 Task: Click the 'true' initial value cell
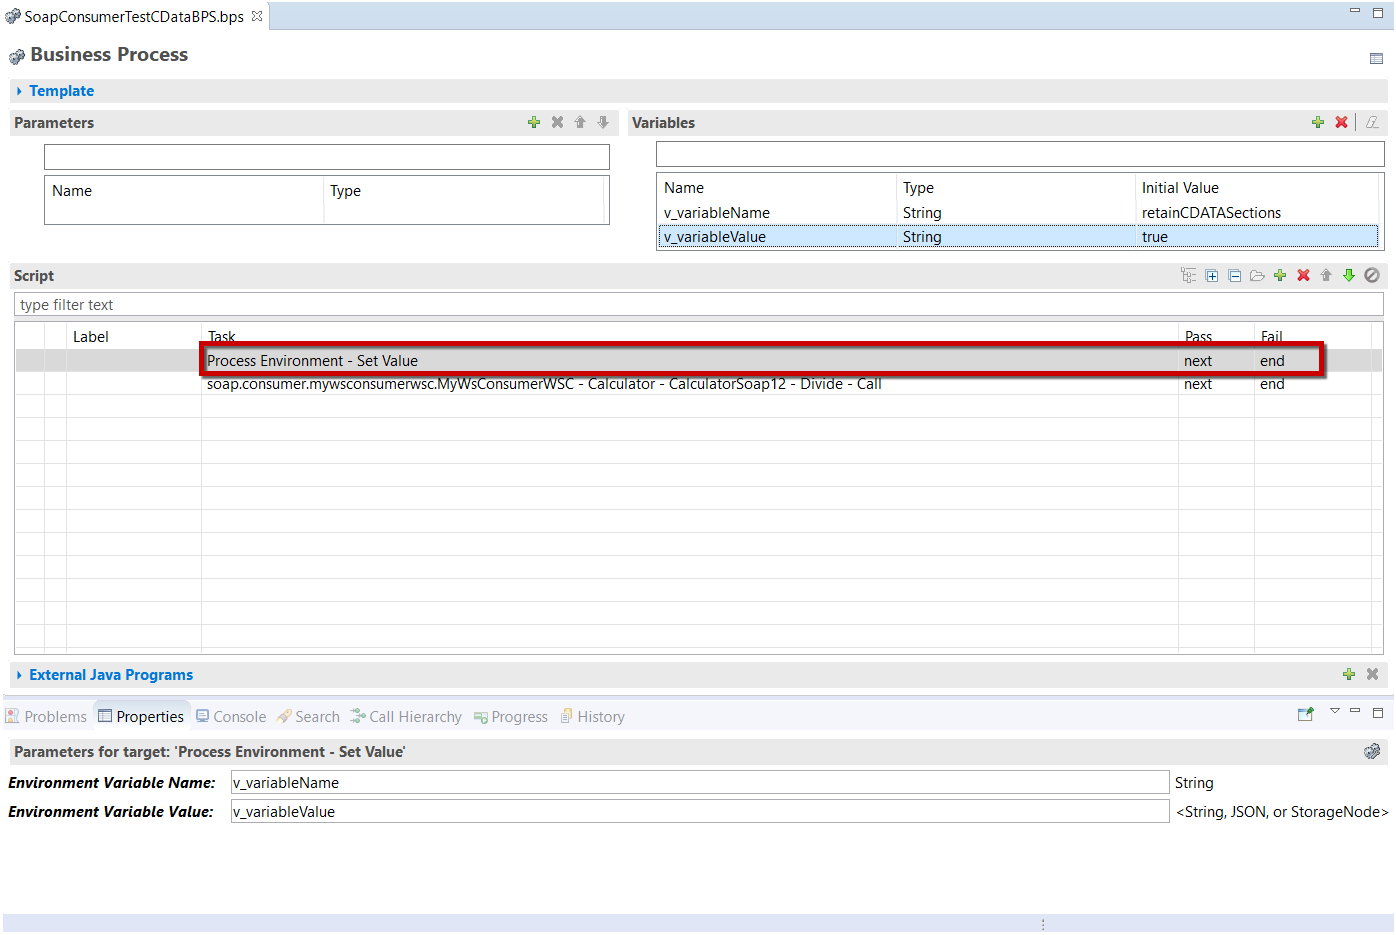click(1155, 237)
